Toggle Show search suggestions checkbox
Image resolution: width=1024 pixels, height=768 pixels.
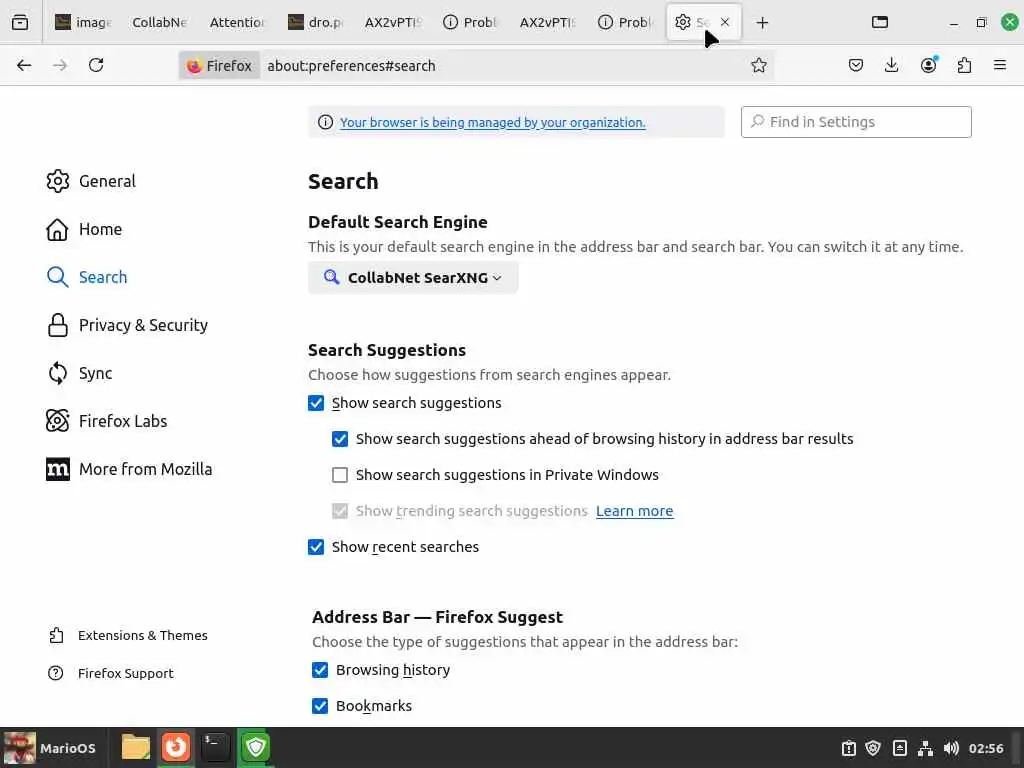(316, 403)
